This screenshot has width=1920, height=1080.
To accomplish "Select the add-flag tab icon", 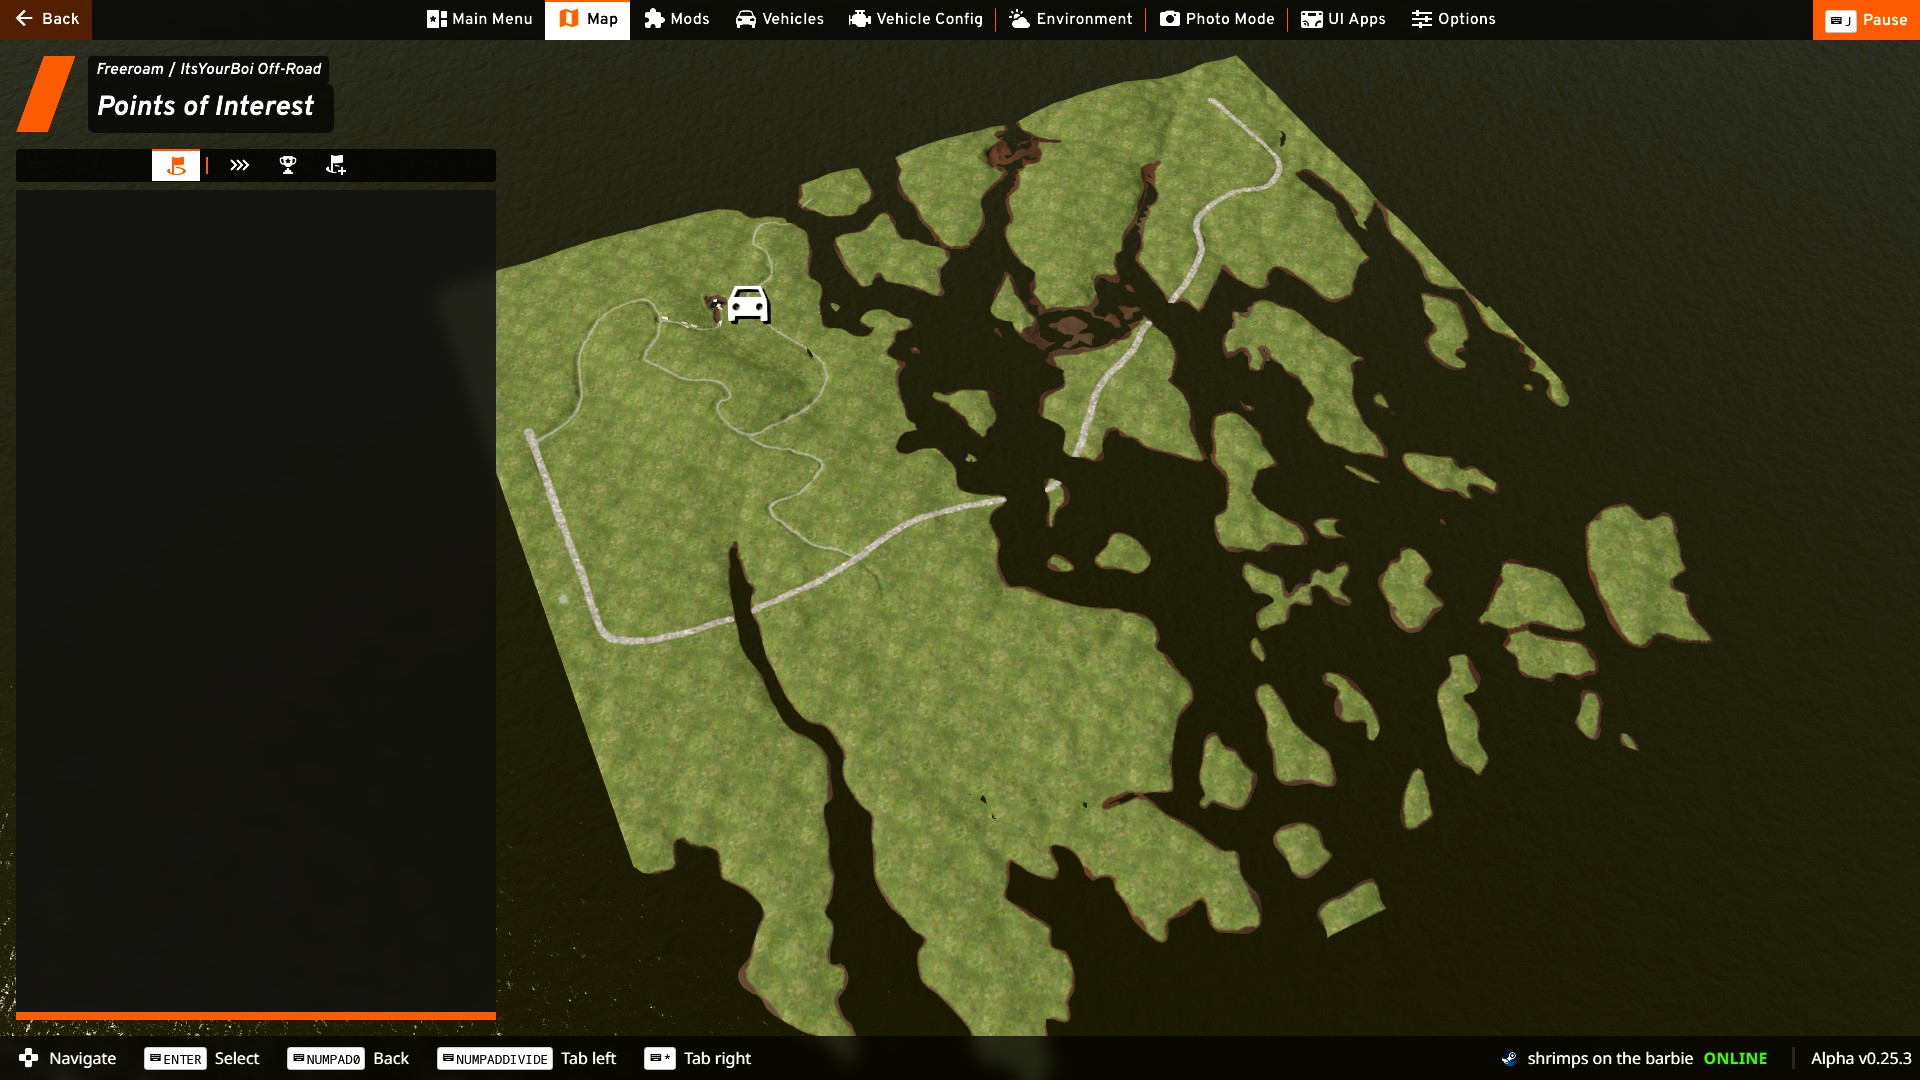I will click(x=336, y=165).
